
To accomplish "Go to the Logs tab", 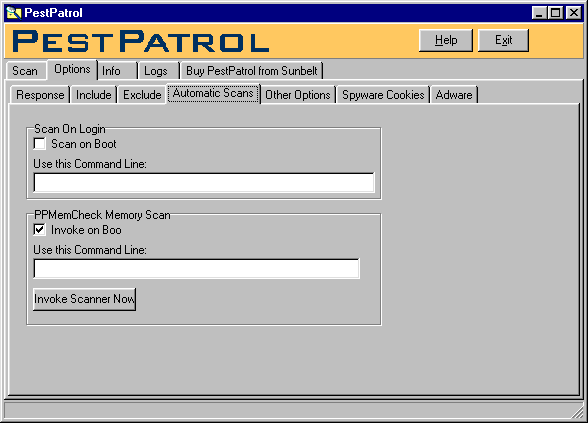I will [x=158, y=71].
